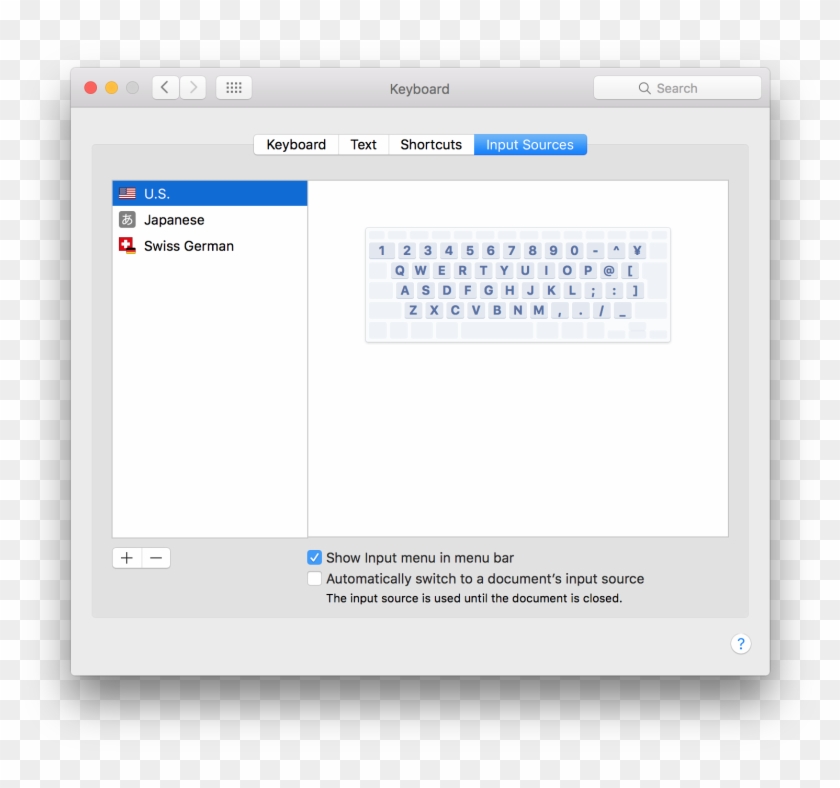The width and height of the screenshot is (840, 788).
Task: Switch to the Keyboard tab
Action: [x=295, y=144]
